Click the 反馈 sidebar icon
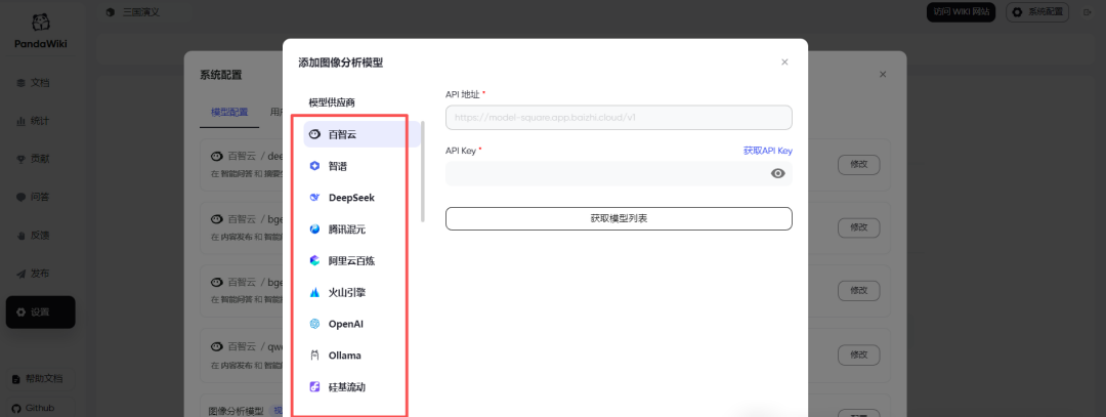Screen dimensions: 1106x417 pos(20,236)
